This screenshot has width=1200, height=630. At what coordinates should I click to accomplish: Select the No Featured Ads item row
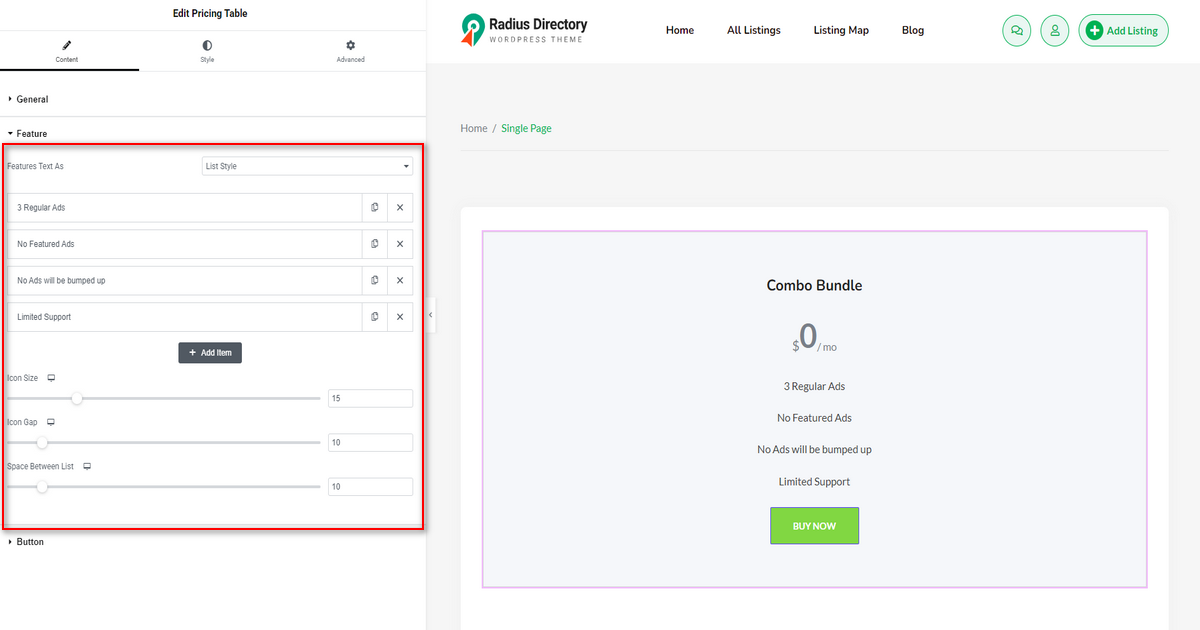coord(184,244)
